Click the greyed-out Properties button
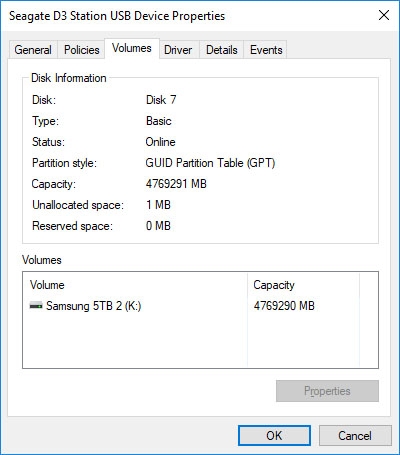This screenshot has width=400, height=455. point(327,391)
